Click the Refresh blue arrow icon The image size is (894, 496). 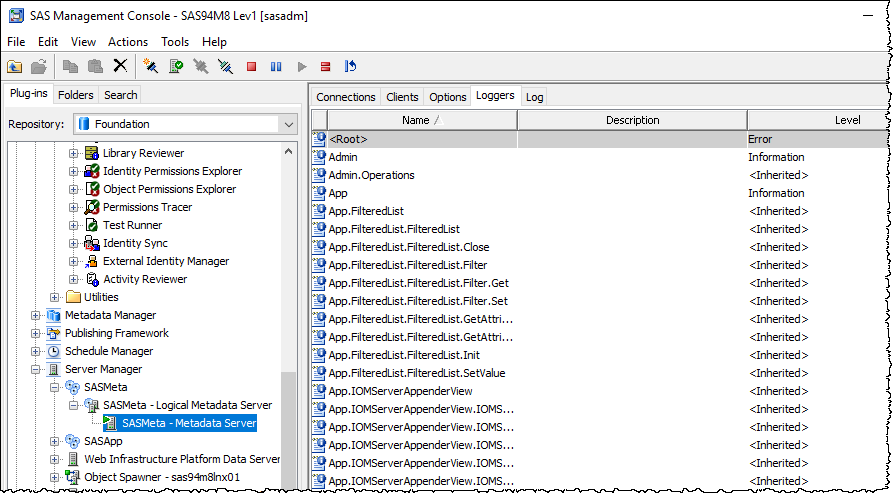tap(350, 67)
